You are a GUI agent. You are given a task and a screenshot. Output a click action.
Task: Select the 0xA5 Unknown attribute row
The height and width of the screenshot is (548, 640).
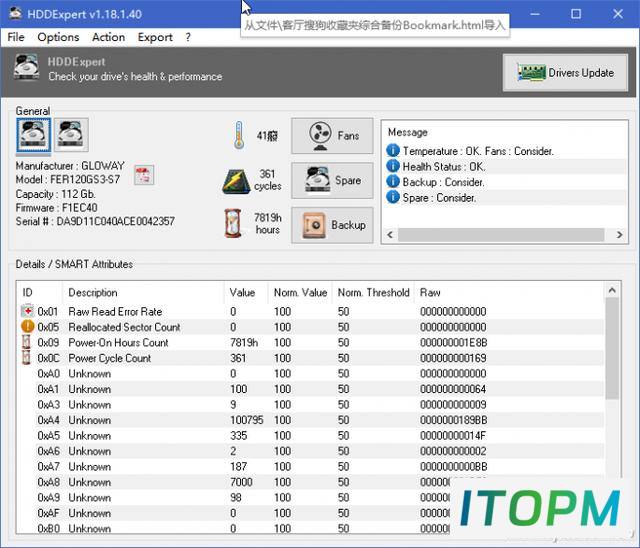tap(311, 435)
